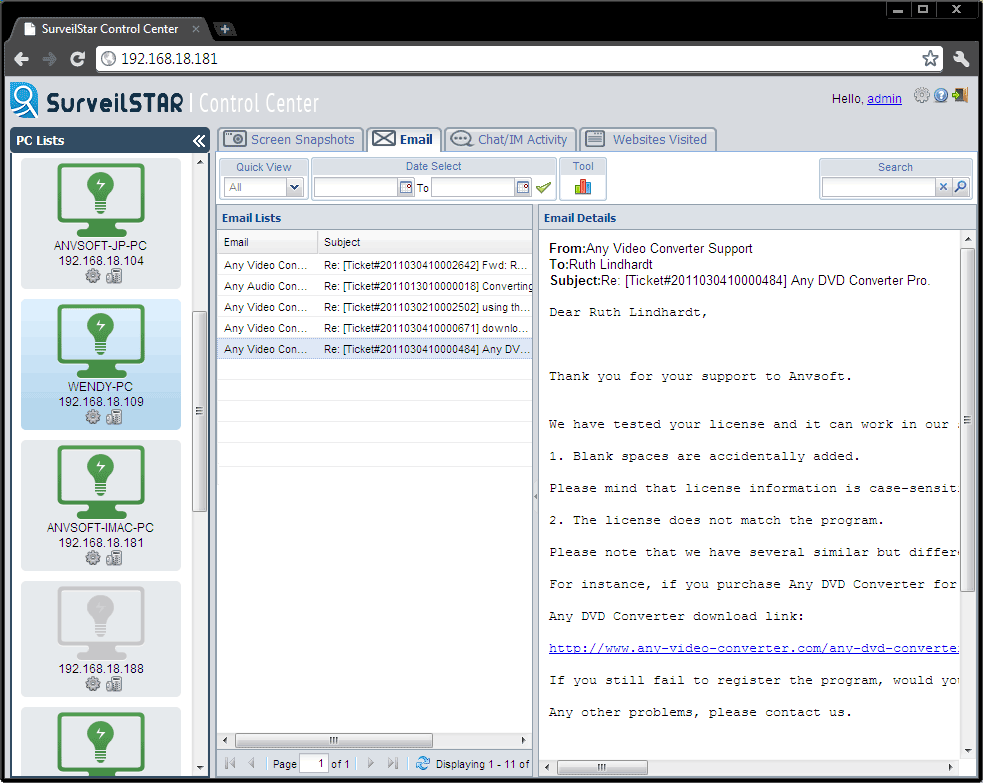Open gear settings for ANVSOFT-JP-PC
The height and width of the screenshot is (783, 983).
[x=93, y=276]
